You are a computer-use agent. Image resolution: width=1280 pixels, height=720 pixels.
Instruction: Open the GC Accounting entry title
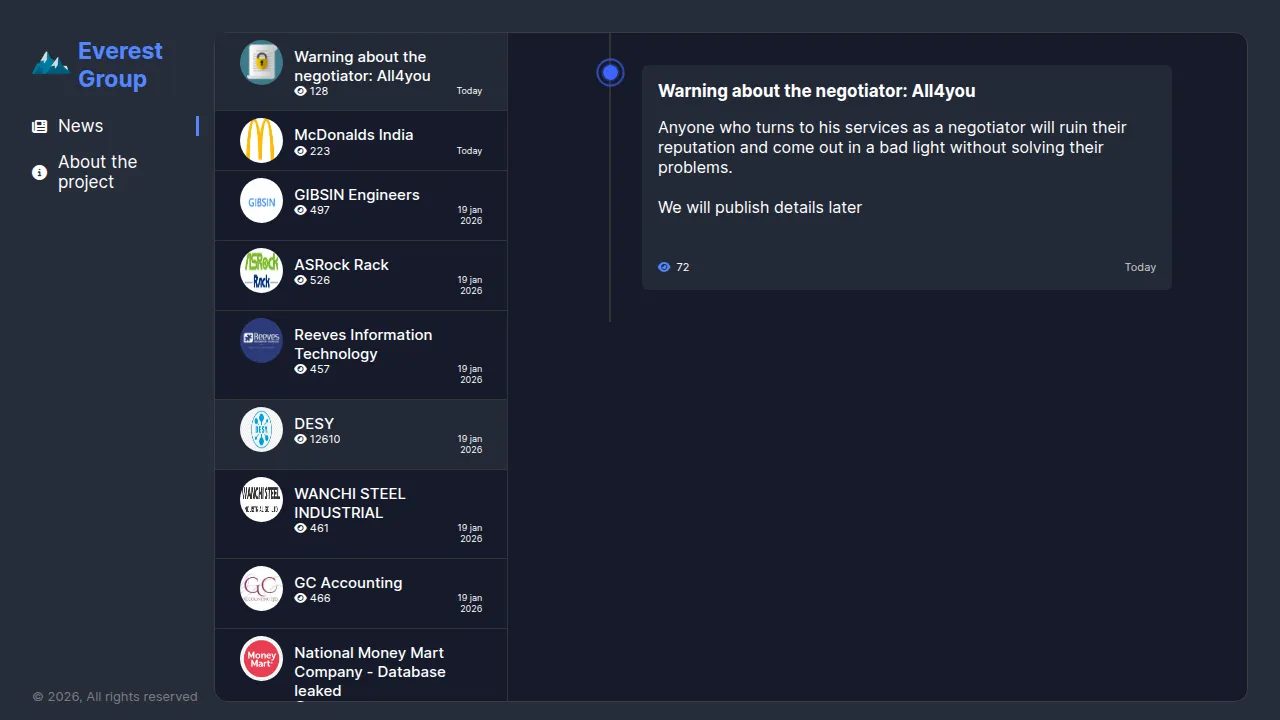pyautogui.click(x=348, y=583)
